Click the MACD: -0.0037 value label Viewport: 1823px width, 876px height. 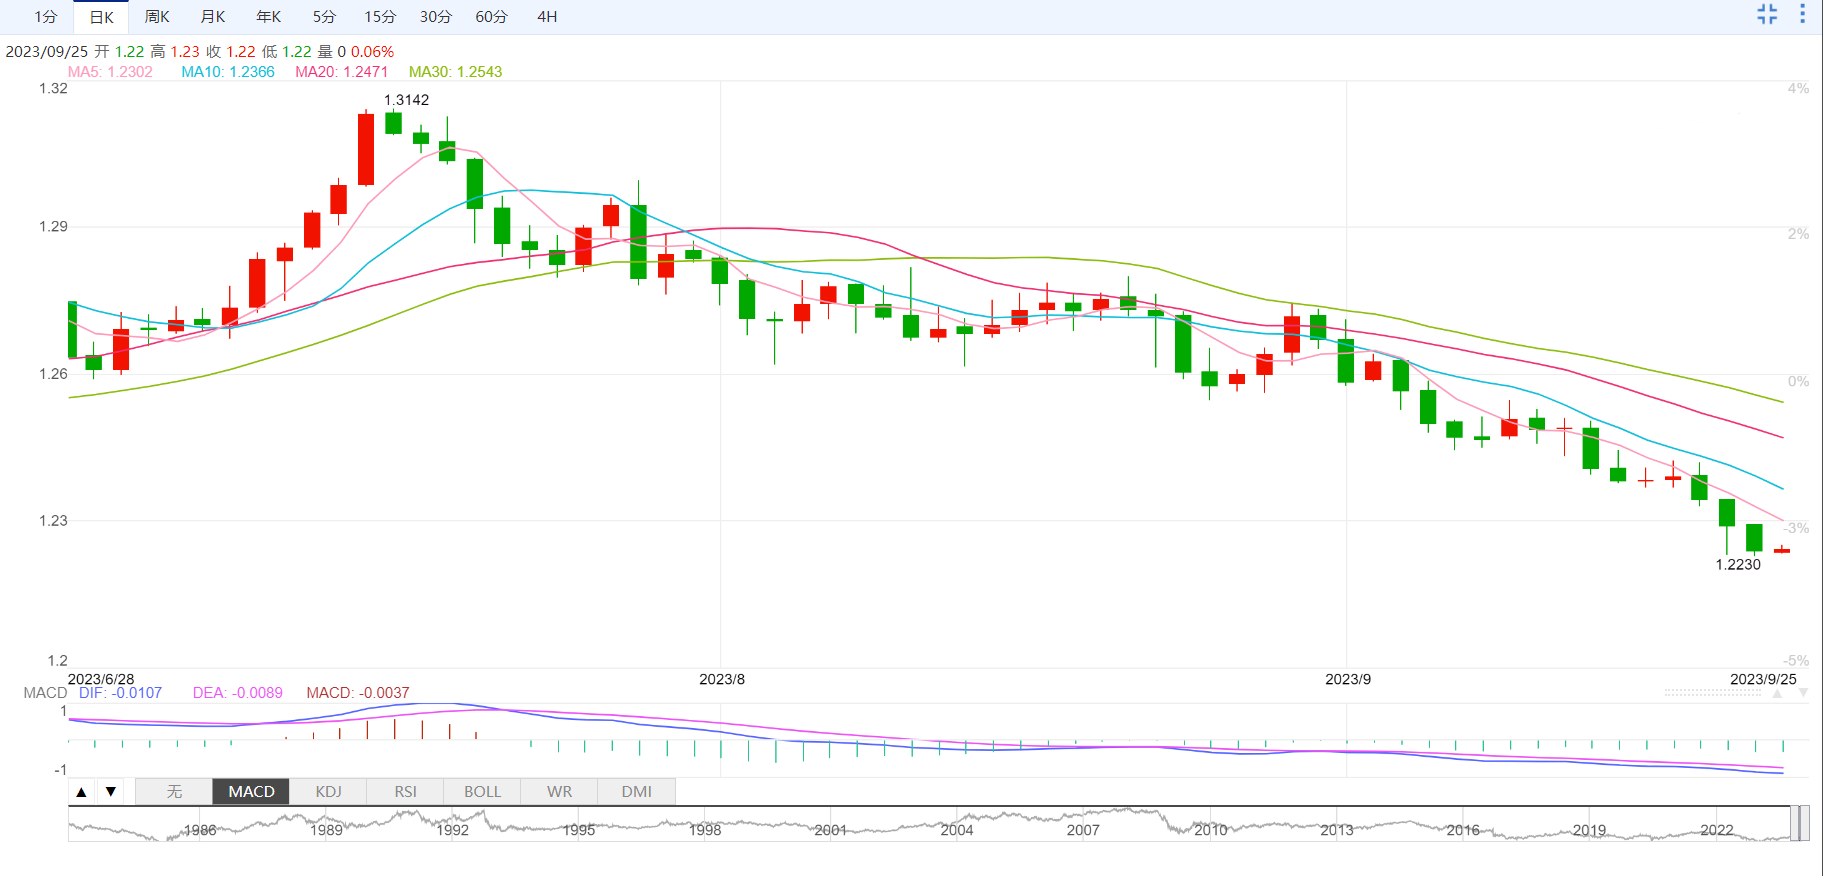358,693
